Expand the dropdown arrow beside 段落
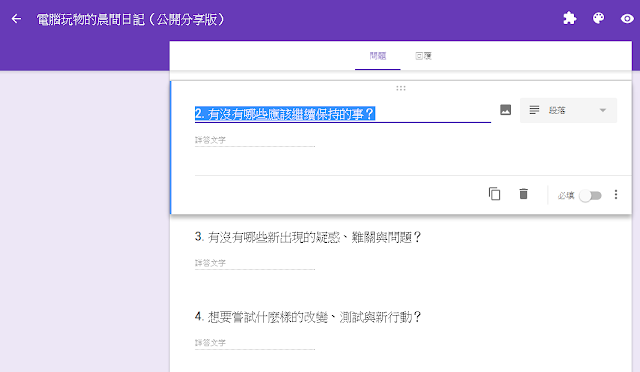Screen dimensions: 640x372 tap(602, 110)
